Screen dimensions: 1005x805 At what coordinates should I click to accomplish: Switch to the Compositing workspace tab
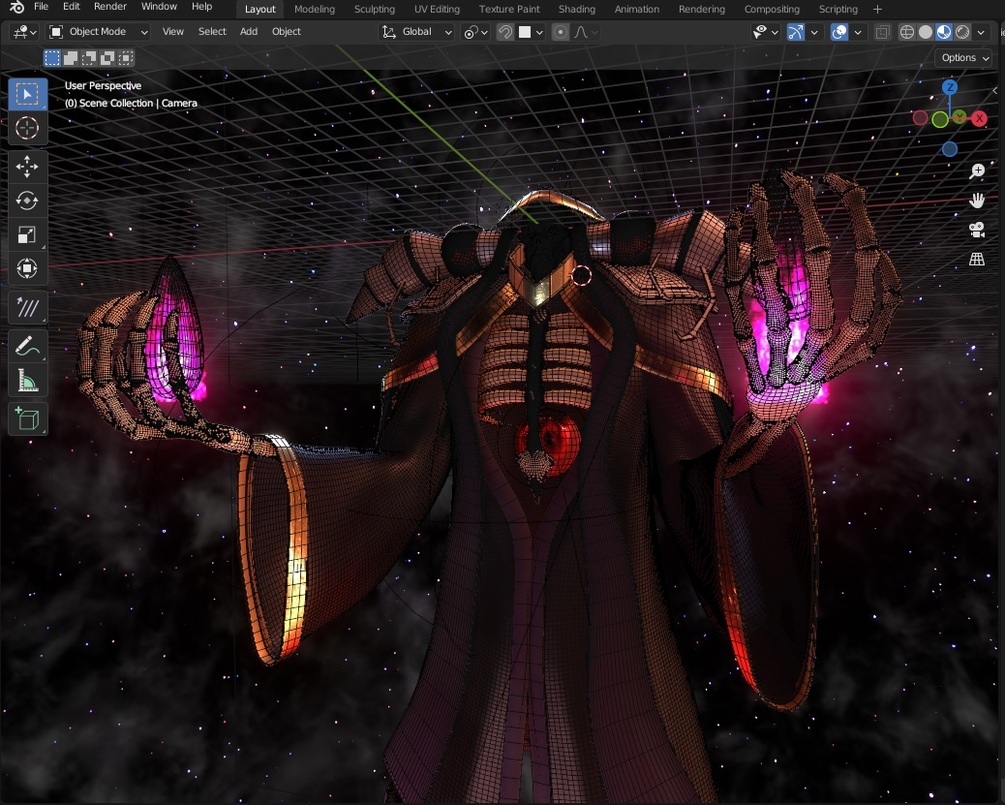(772, 9)
